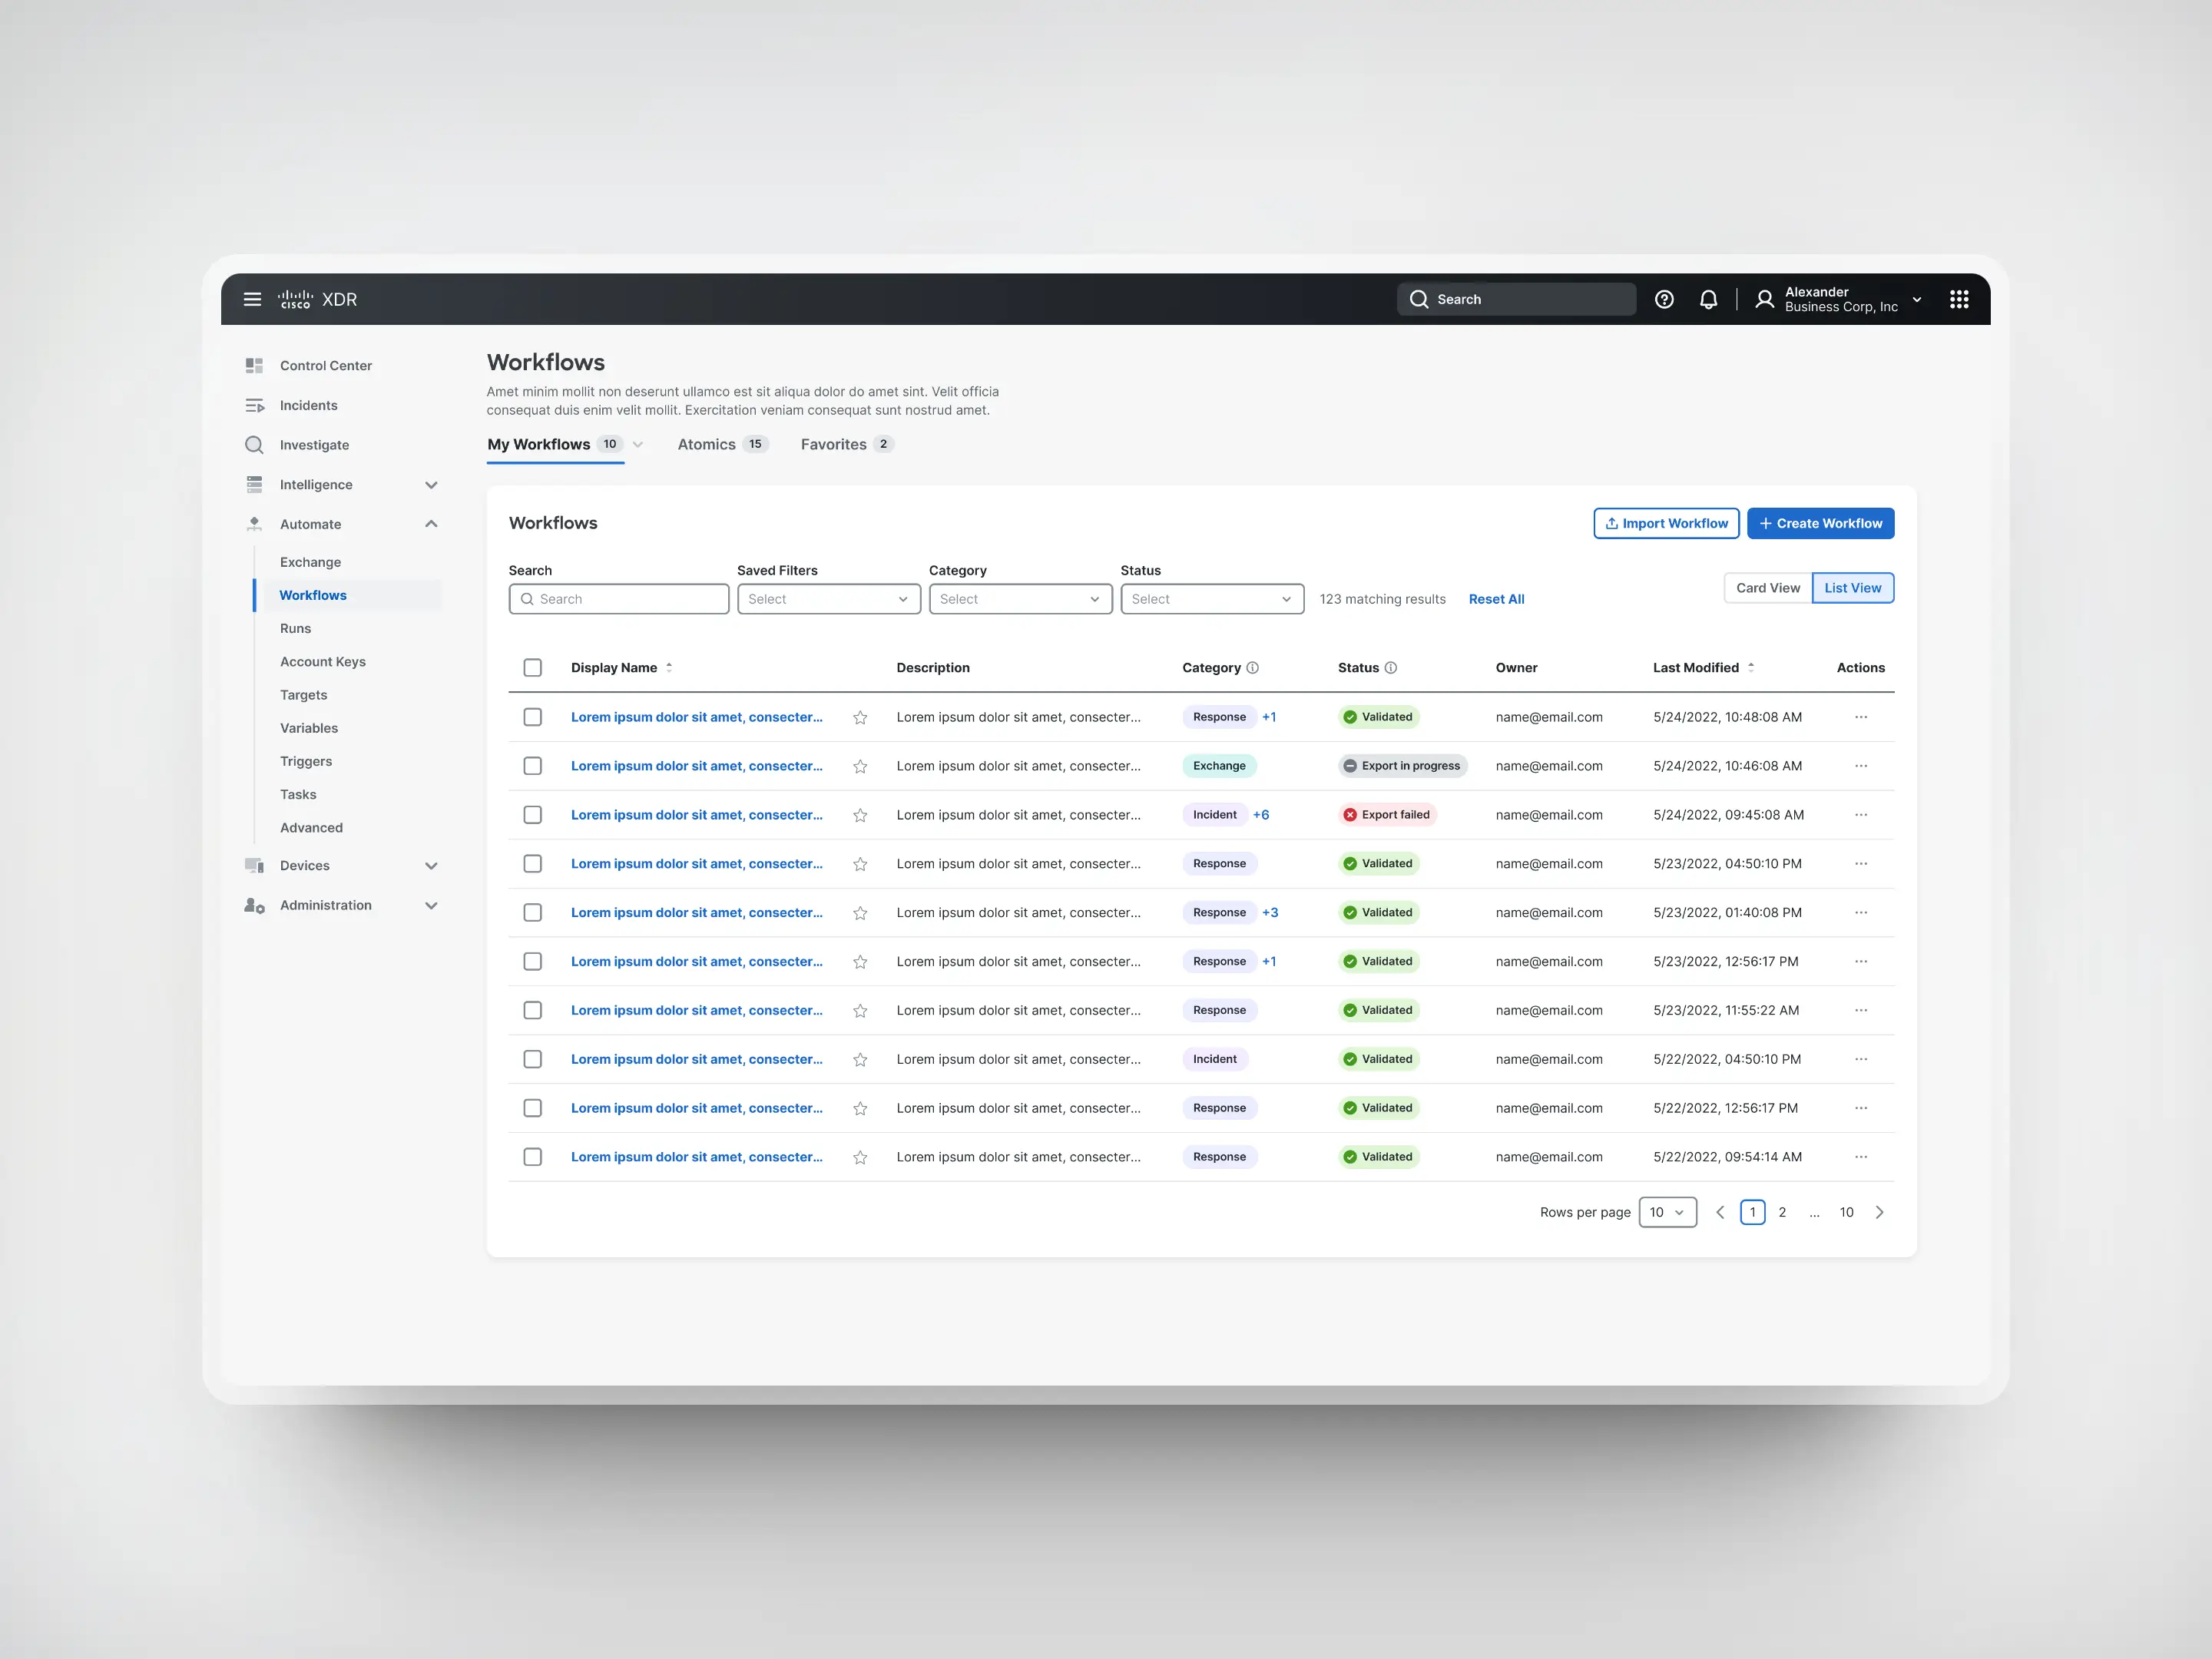Favorite the first workflow with star

860,717
